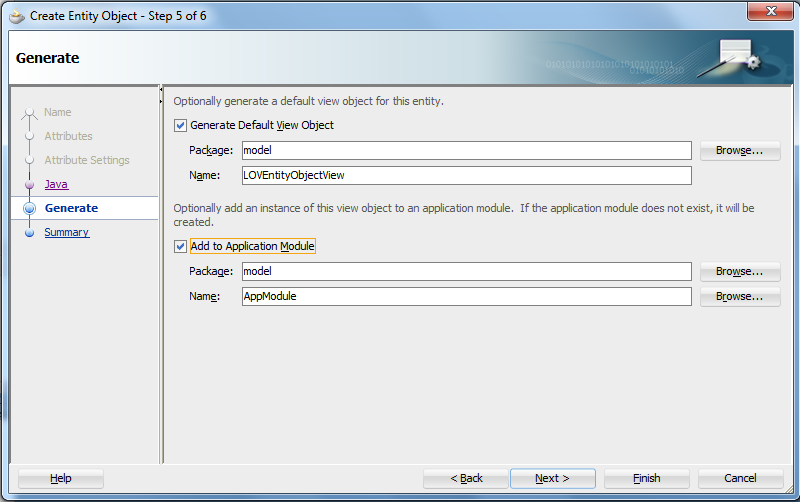Edit the LOVEntityObjectView name field
Viewport: 800px width, 502px height.
pyautogui.click(x=466, y=175)
